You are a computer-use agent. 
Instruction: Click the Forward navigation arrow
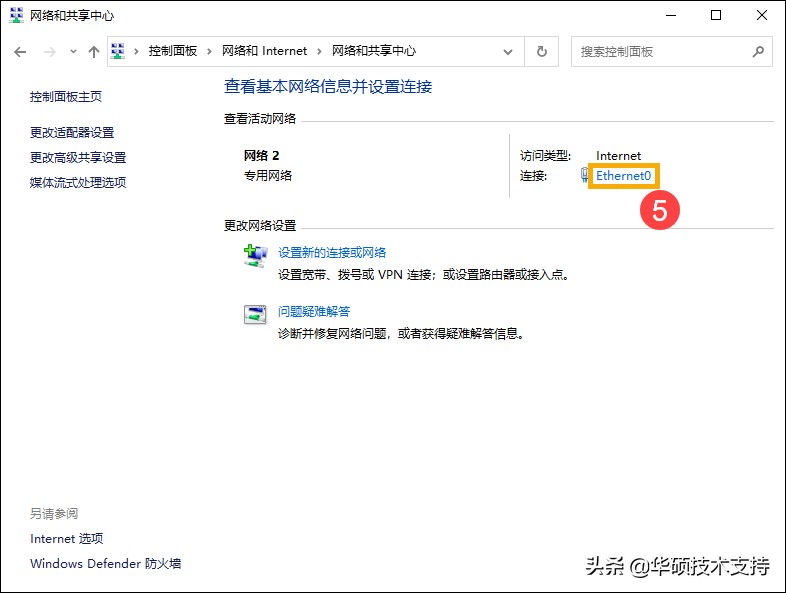(50, 52)
